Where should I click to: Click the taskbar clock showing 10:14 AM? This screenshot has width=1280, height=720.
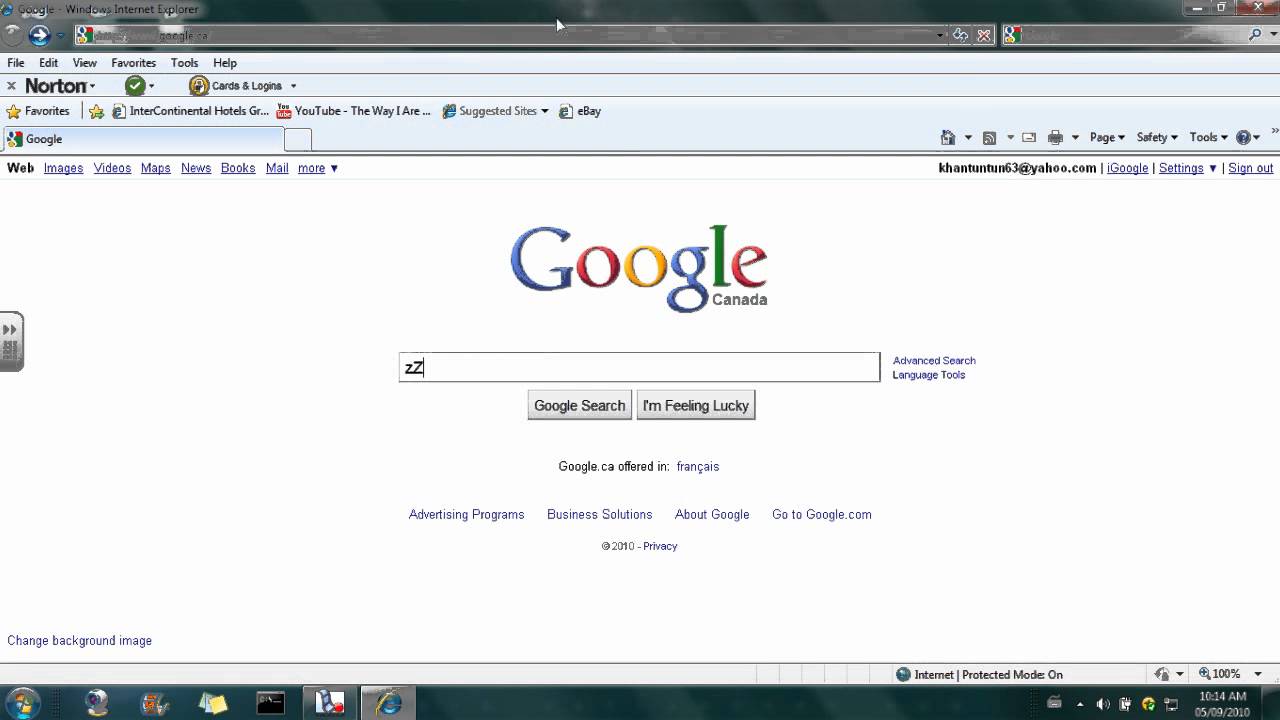(x=1222, y=703)
